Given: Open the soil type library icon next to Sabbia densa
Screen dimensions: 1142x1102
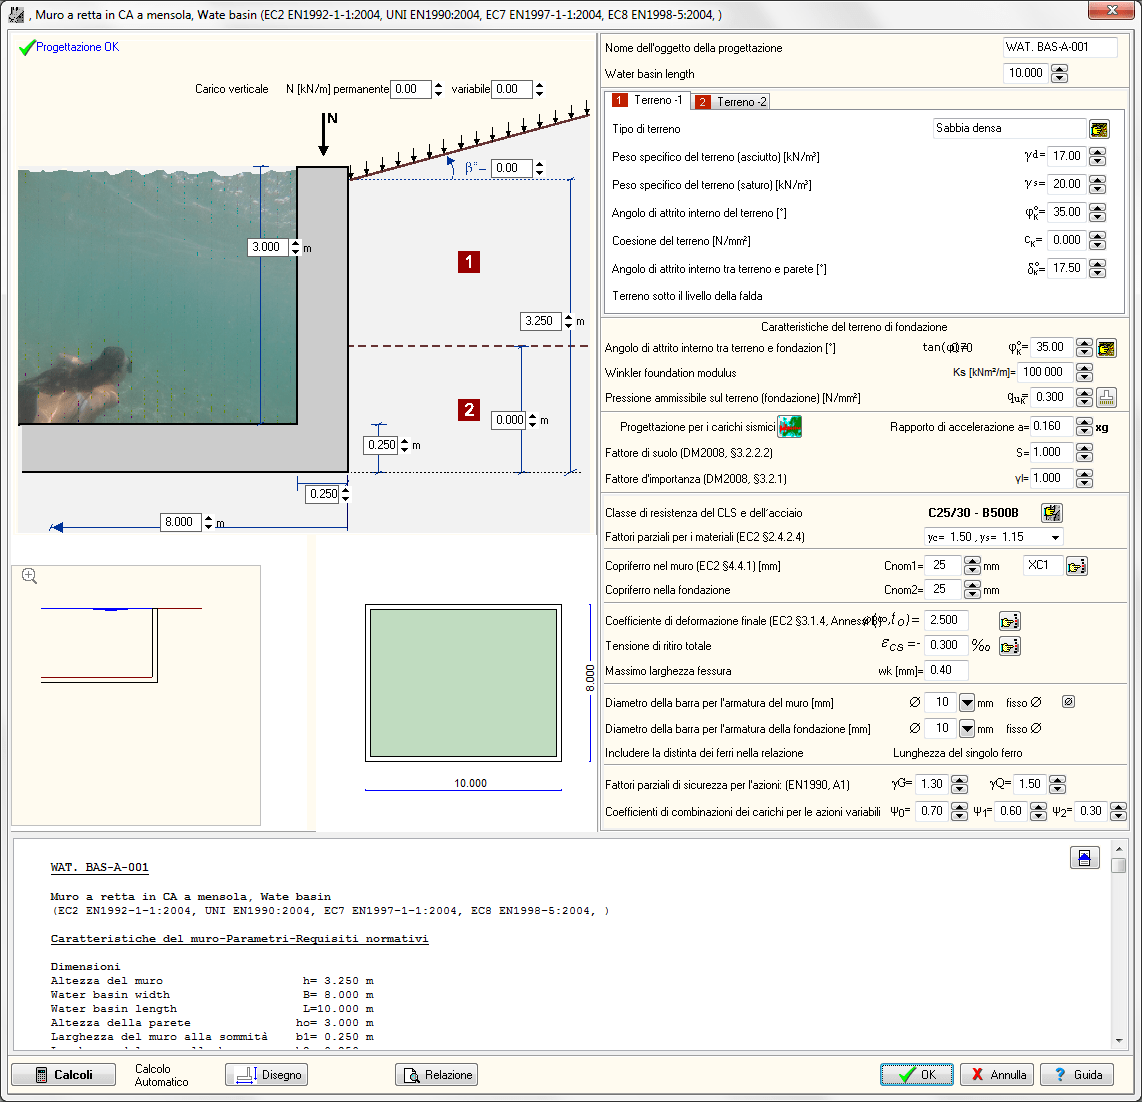Looking at the screenshot, I should click(1099, 130).
